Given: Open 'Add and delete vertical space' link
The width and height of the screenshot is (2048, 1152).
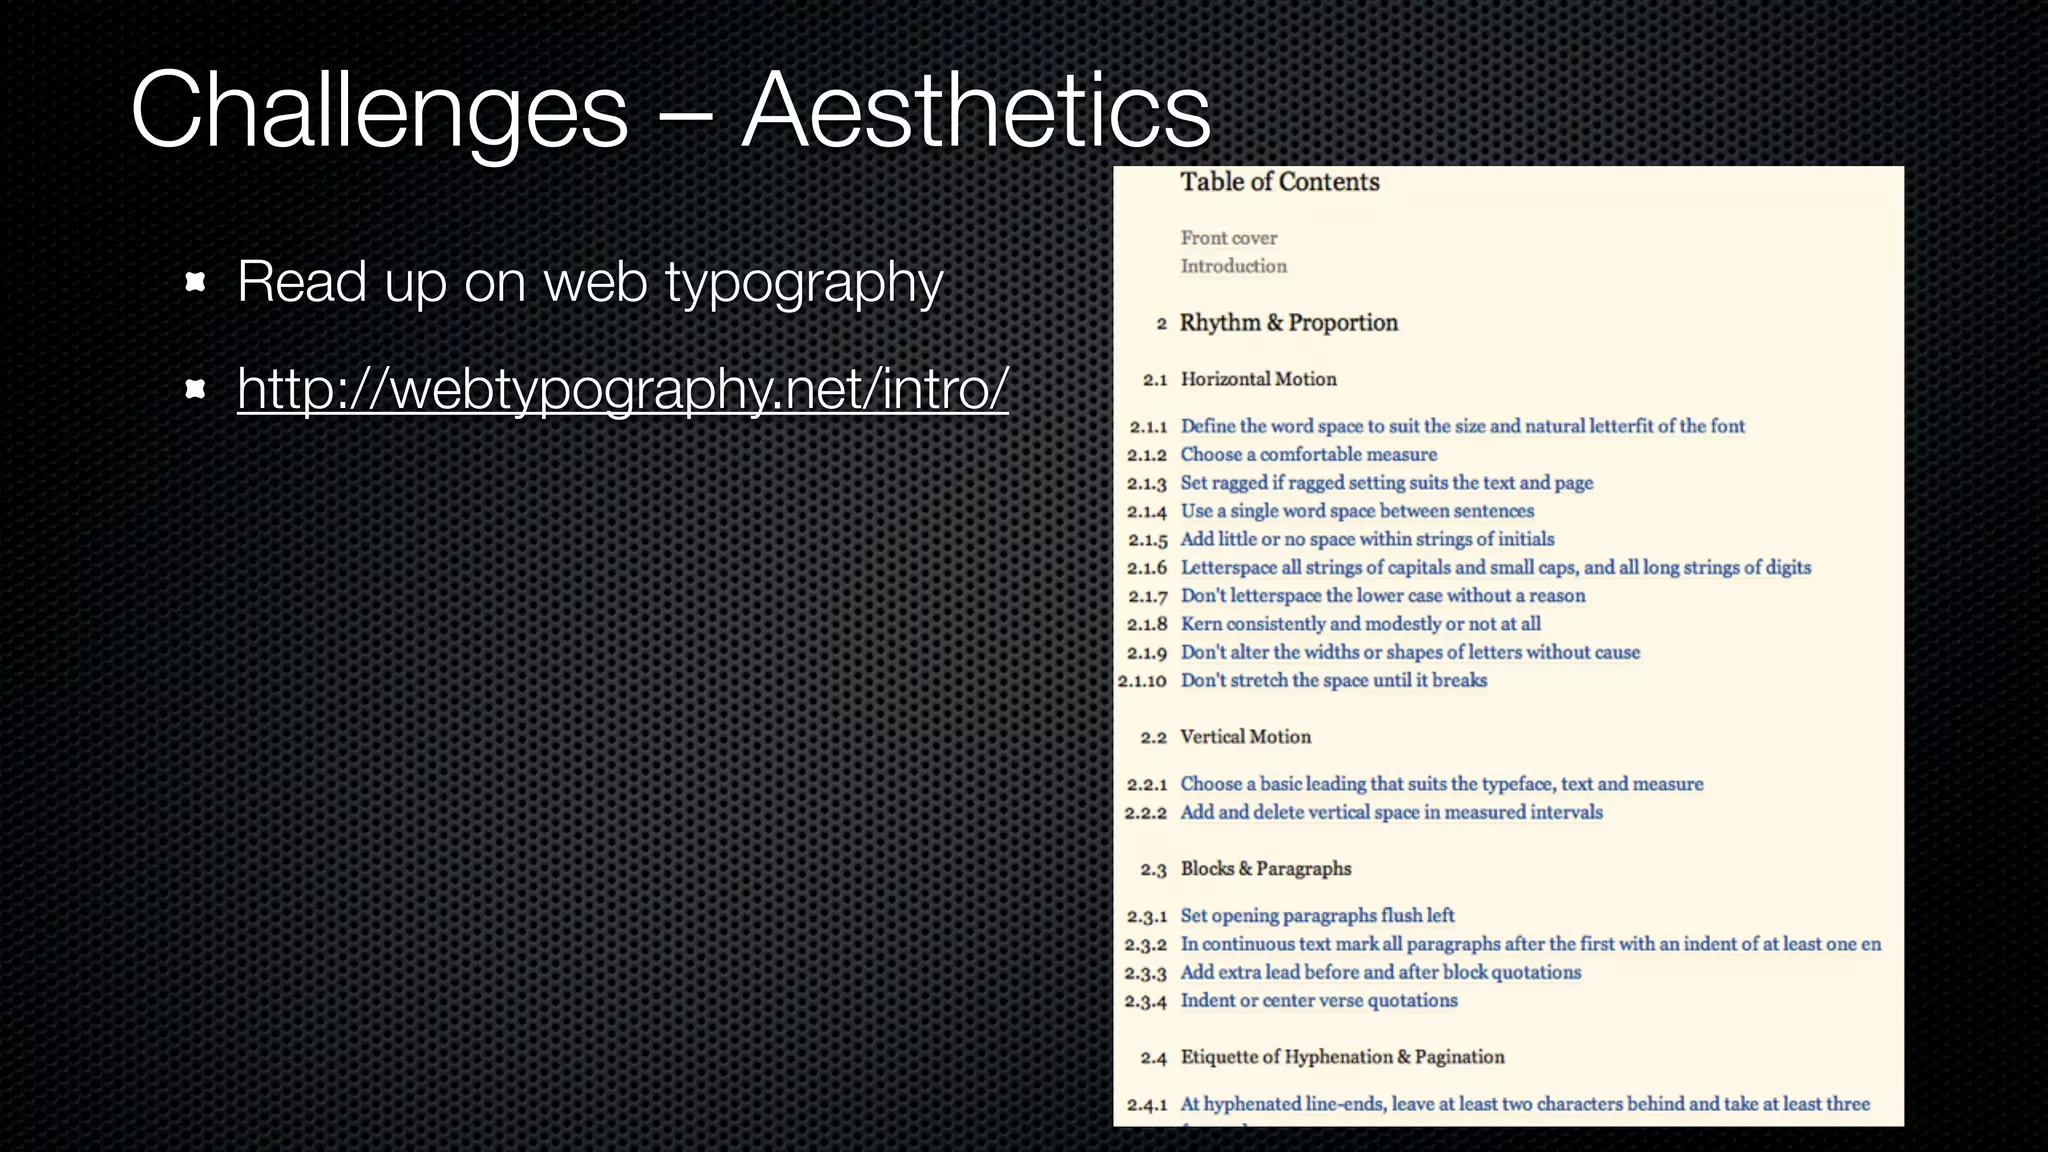Looking at the screenshot, I should click(x=1392, y=812).
